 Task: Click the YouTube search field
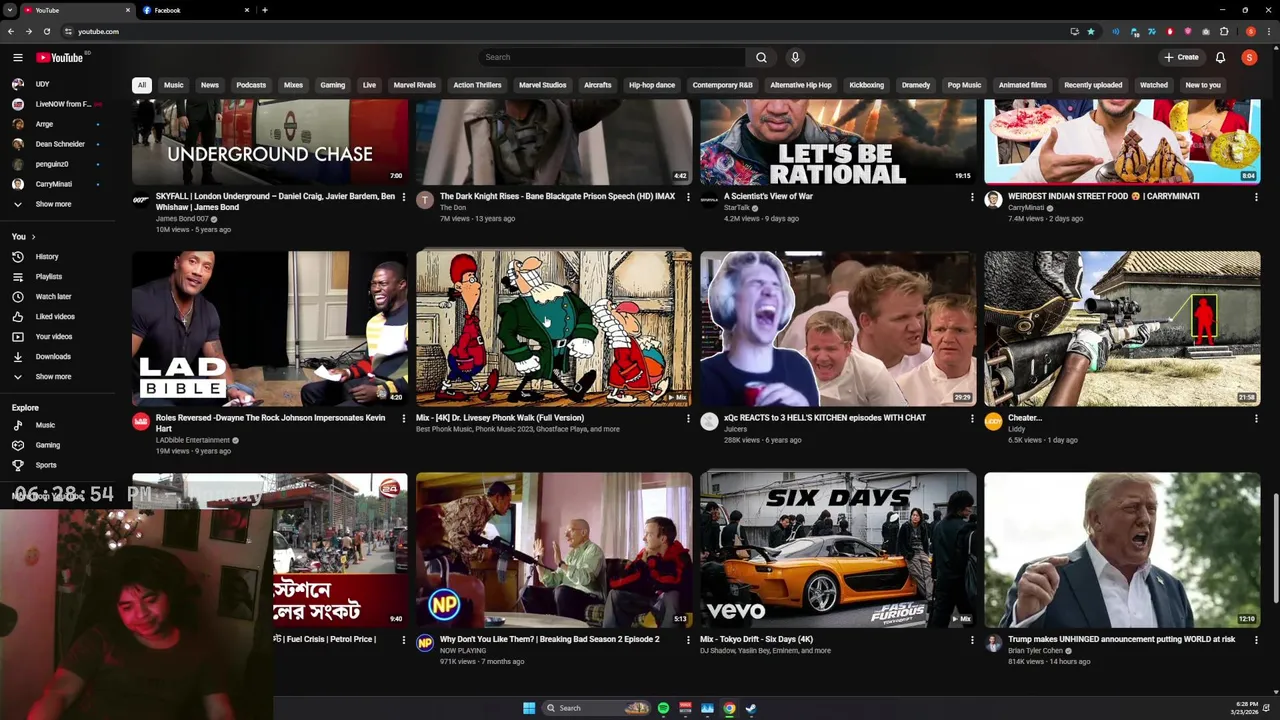point(612,57)
